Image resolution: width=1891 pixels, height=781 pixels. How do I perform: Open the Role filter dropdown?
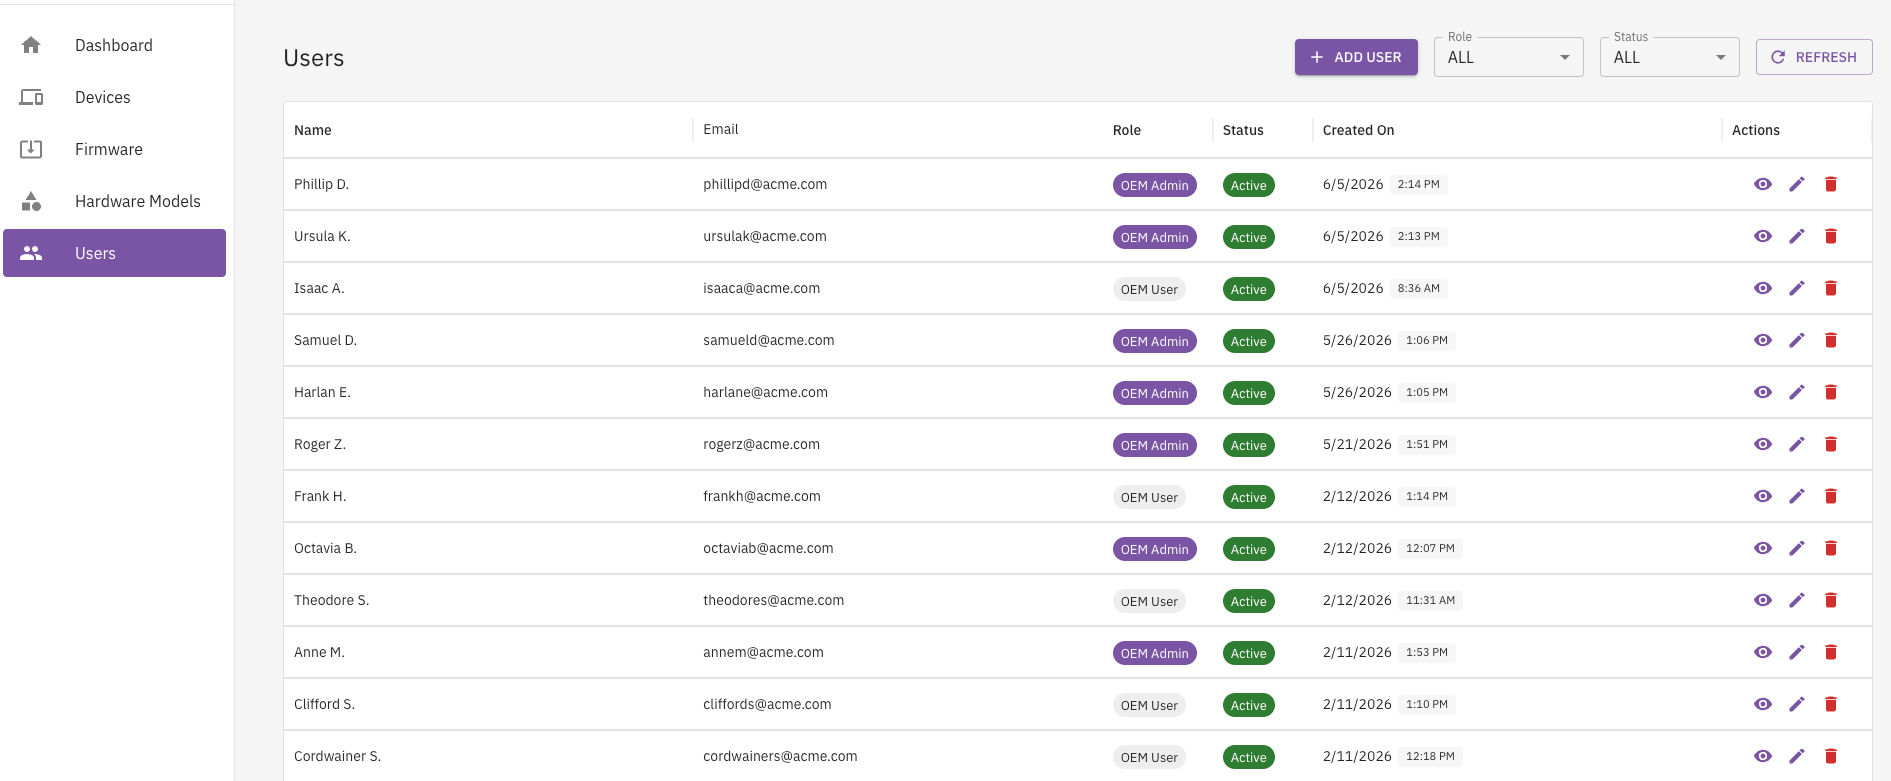coord(1508,57)
